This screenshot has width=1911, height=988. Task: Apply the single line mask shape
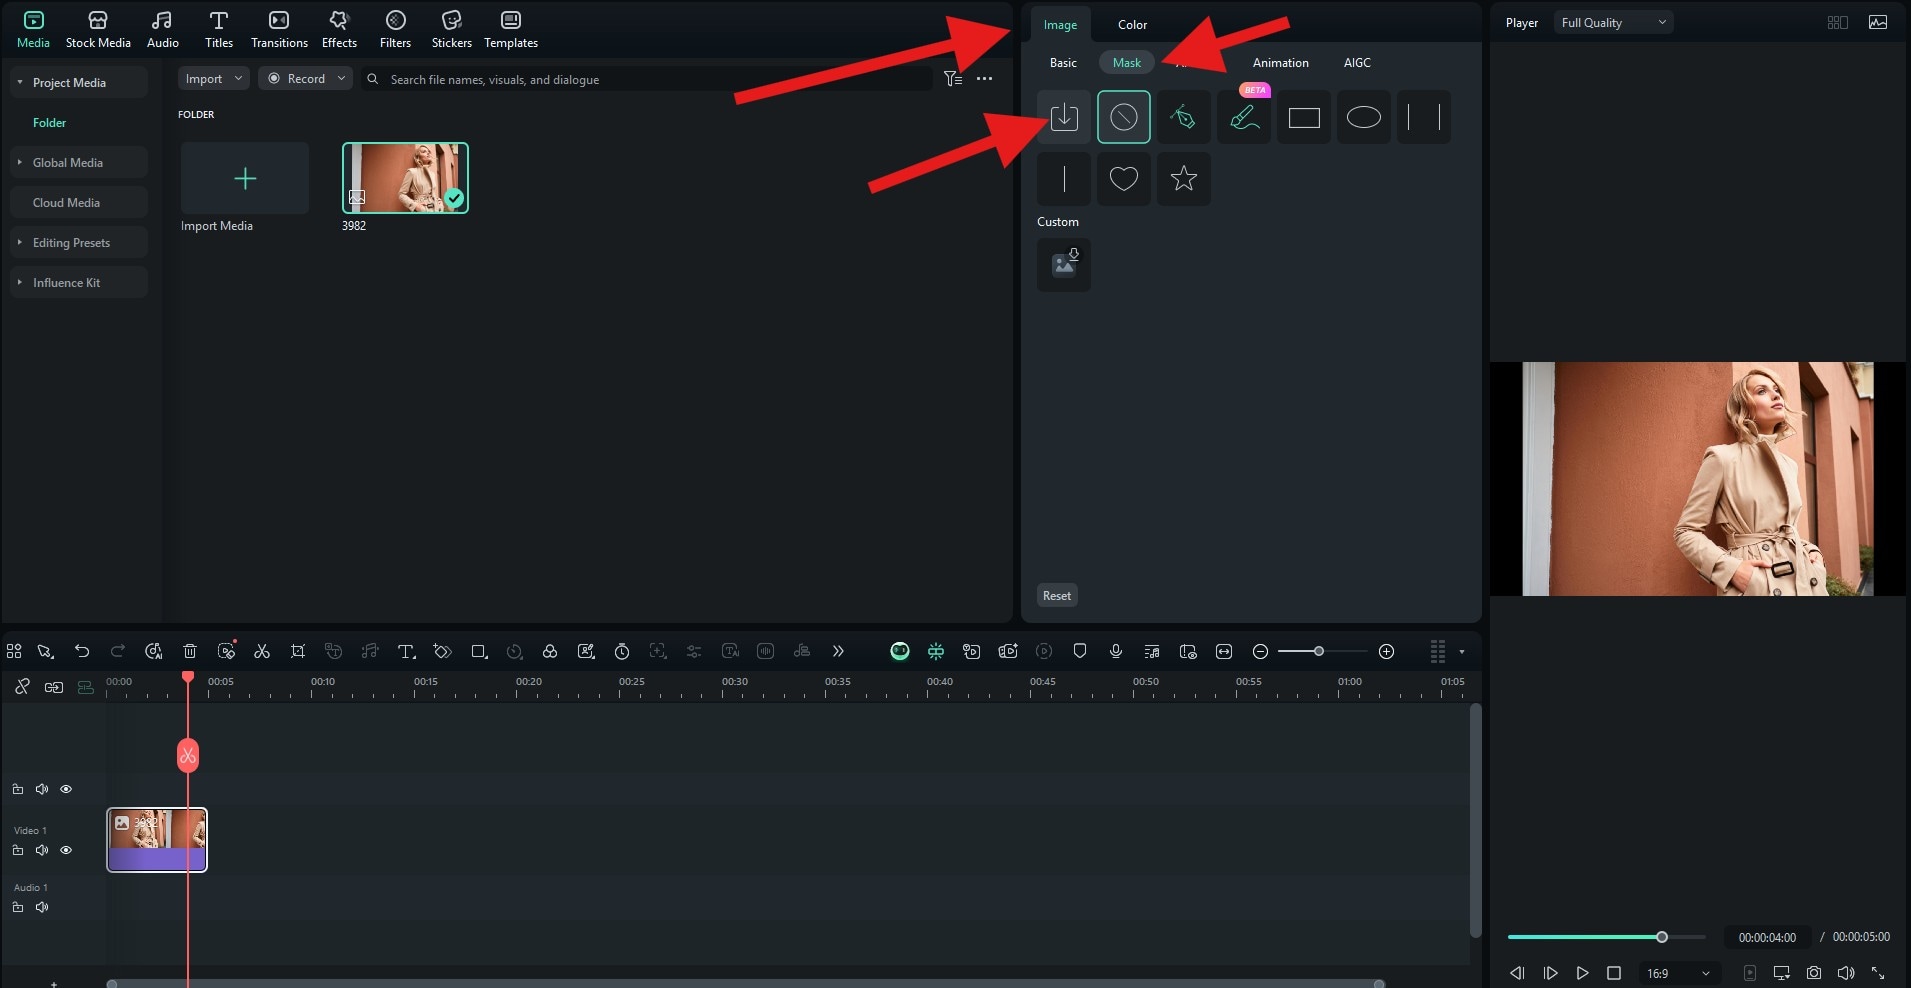1064,179
